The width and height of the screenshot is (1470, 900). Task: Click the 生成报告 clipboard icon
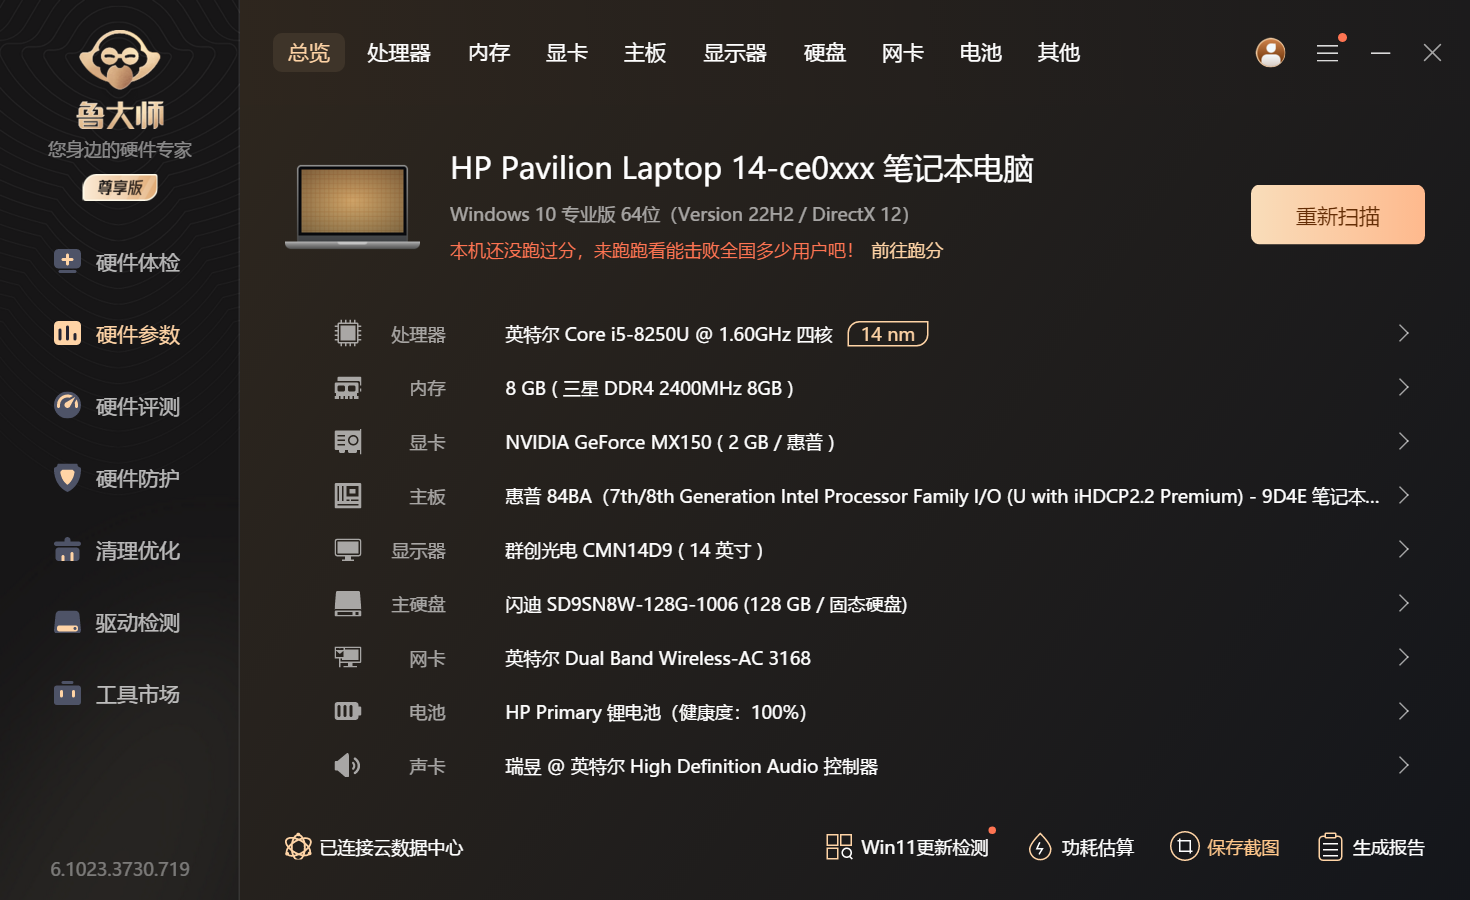(1330, 847)
